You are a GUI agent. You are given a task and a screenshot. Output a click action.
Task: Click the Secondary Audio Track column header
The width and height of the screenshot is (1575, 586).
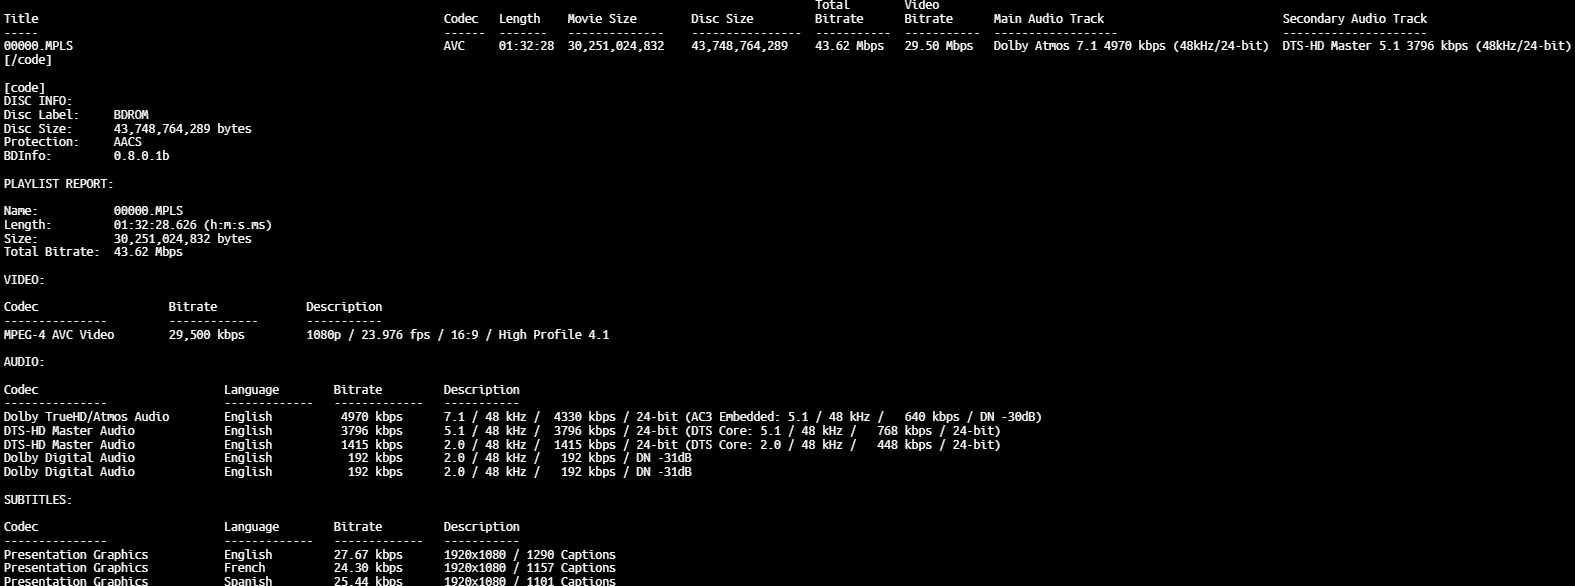click(x=1354, y=19)
